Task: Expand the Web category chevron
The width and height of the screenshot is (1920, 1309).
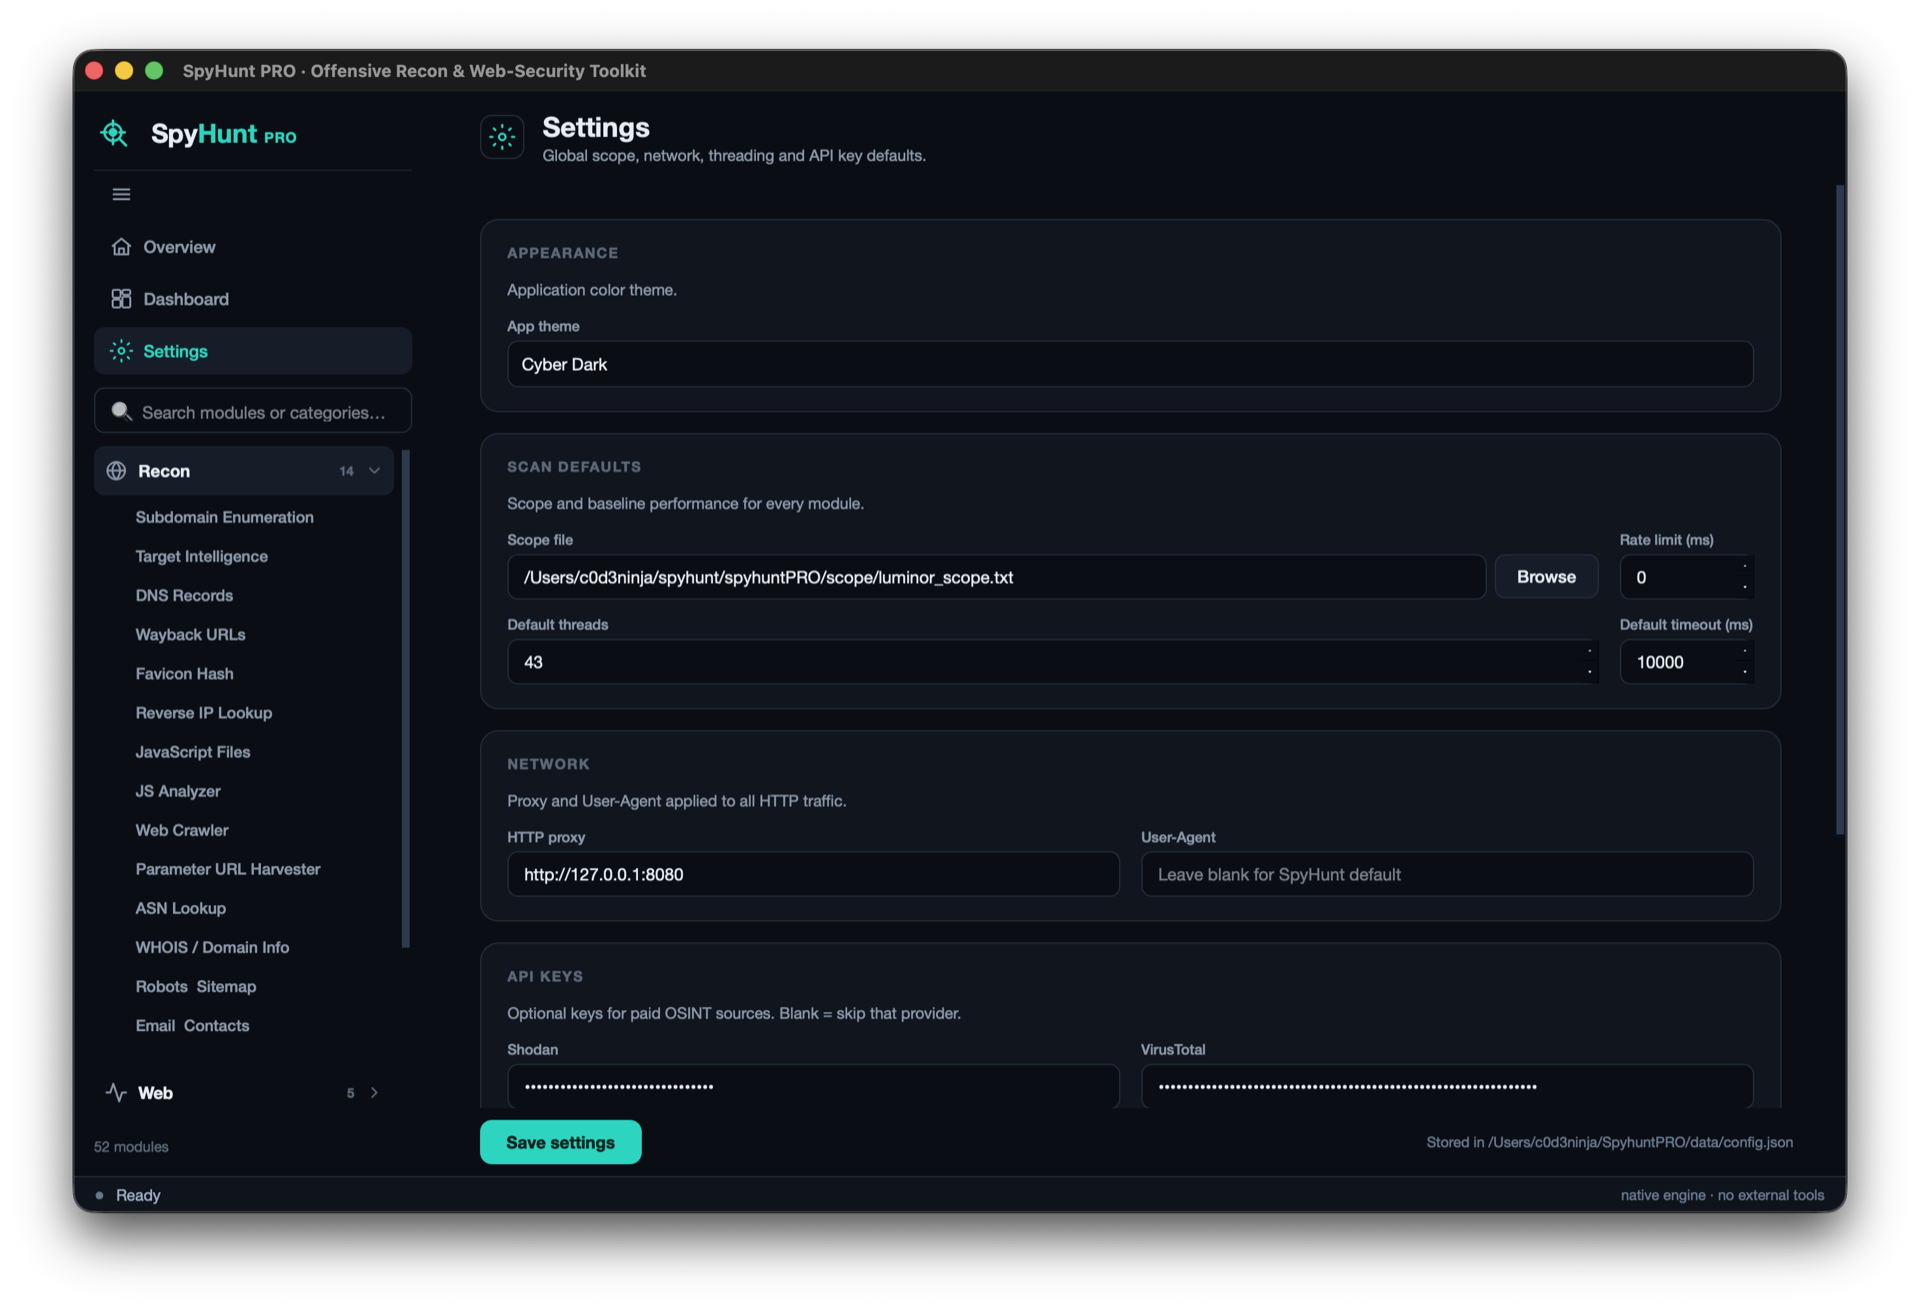Action: (374, 1092)
